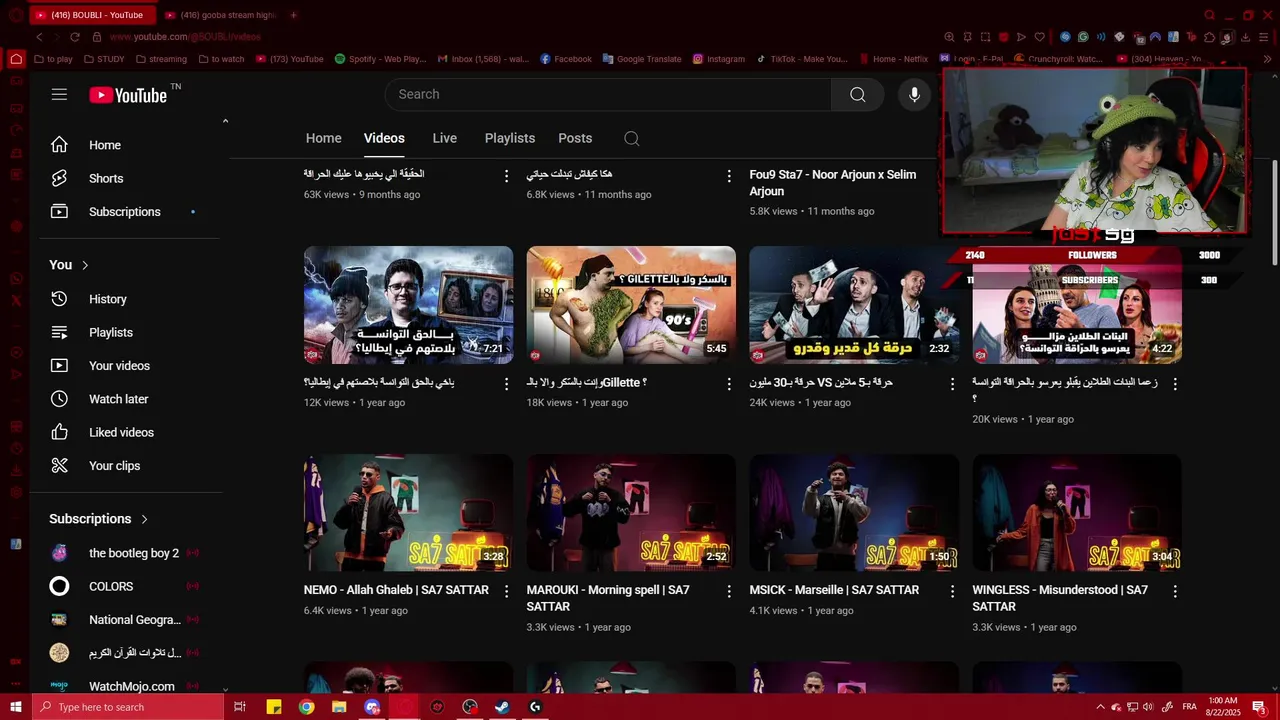Click the magnifier search button
This screenshot has width=1280, height=720.
coord(857,94)
